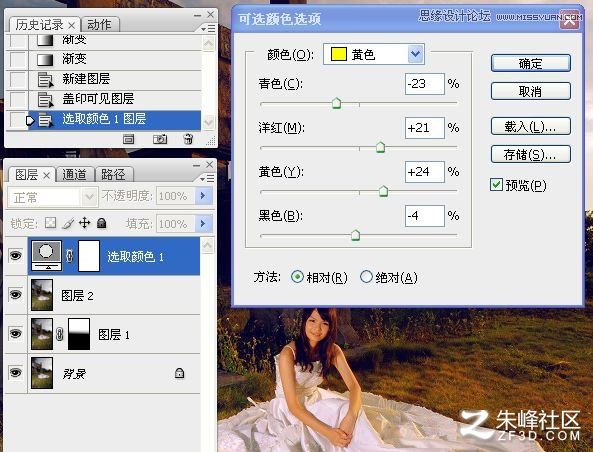Image resolution: width=593 pixels, height=452 pixels.
Task: Delete current state with history trash icon
Action: point(188,139)
